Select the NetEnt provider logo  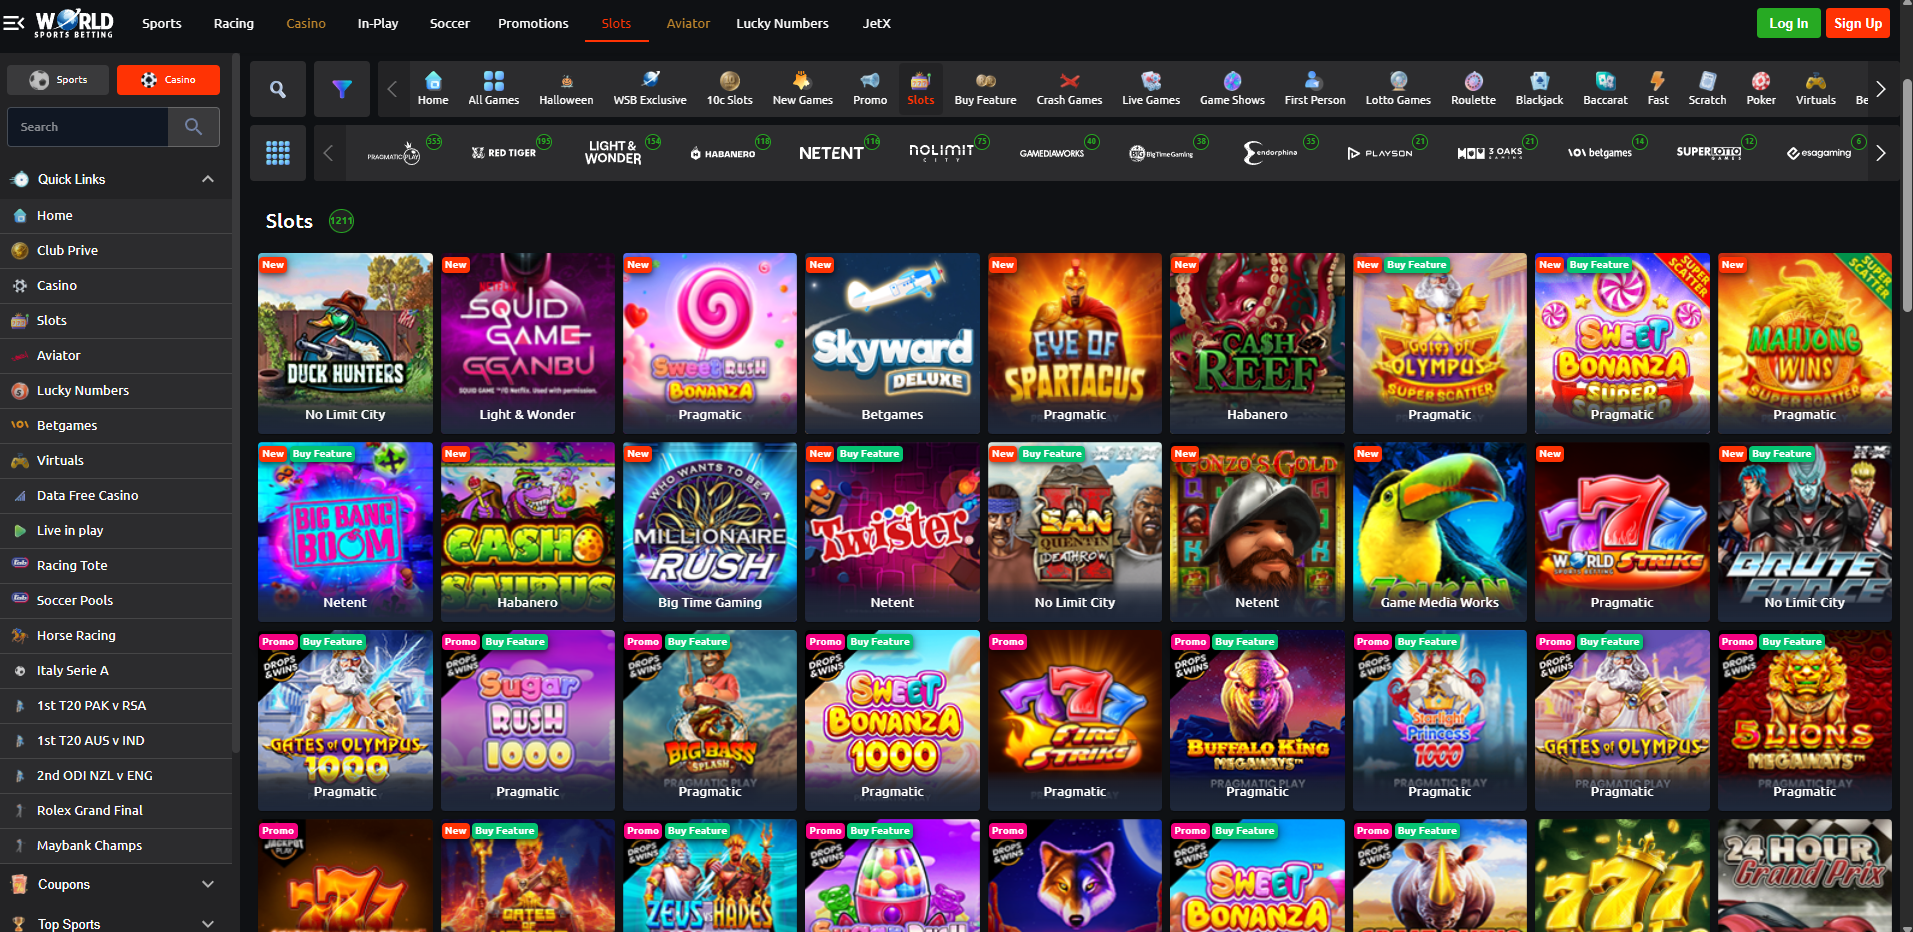point(835,152)
